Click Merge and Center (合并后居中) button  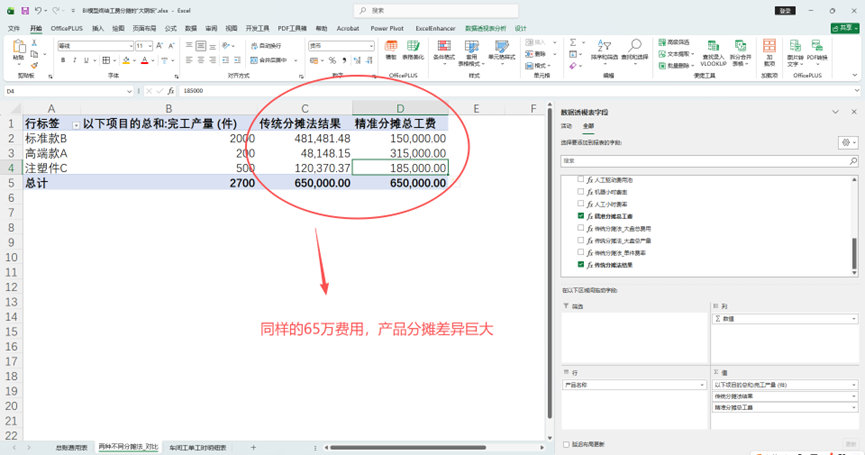[269, 60]
